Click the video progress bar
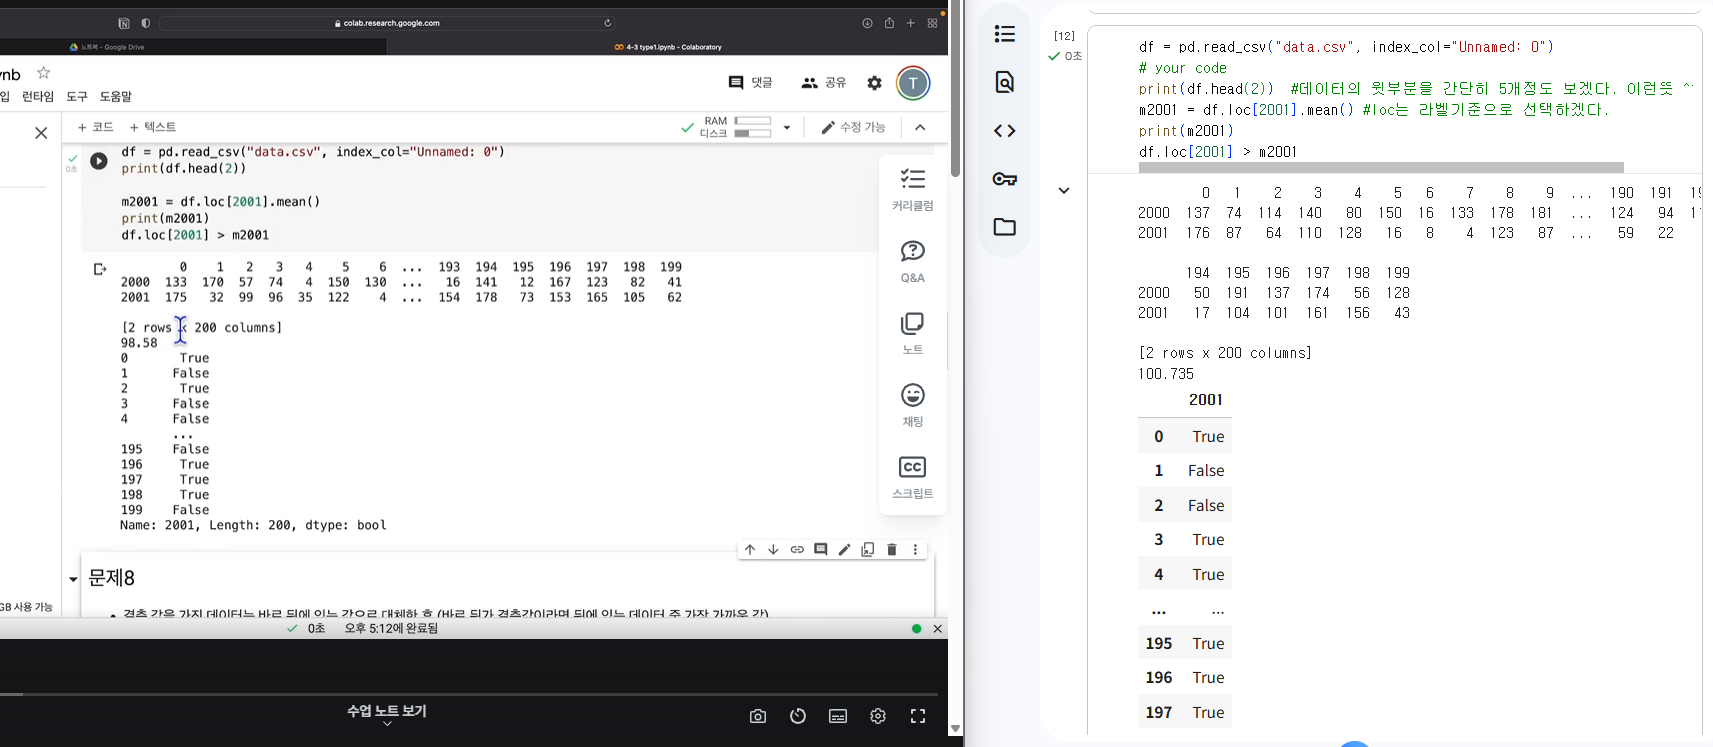This screenshot has height=747, width=1713. click(470, 693)
